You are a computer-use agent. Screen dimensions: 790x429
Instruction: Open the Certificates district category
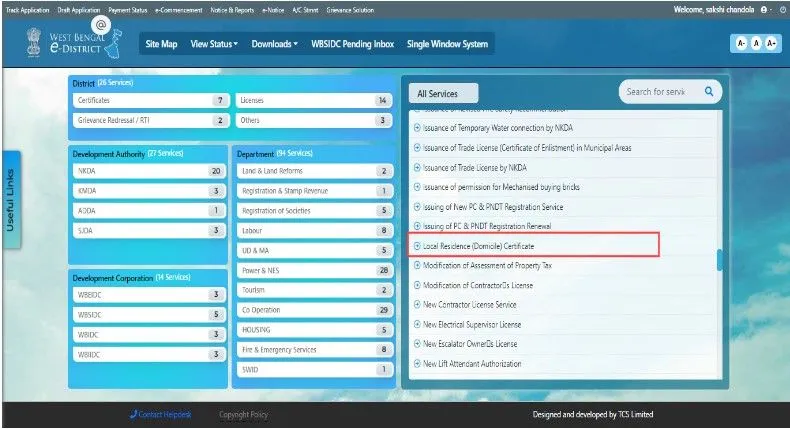pos(150,101)
